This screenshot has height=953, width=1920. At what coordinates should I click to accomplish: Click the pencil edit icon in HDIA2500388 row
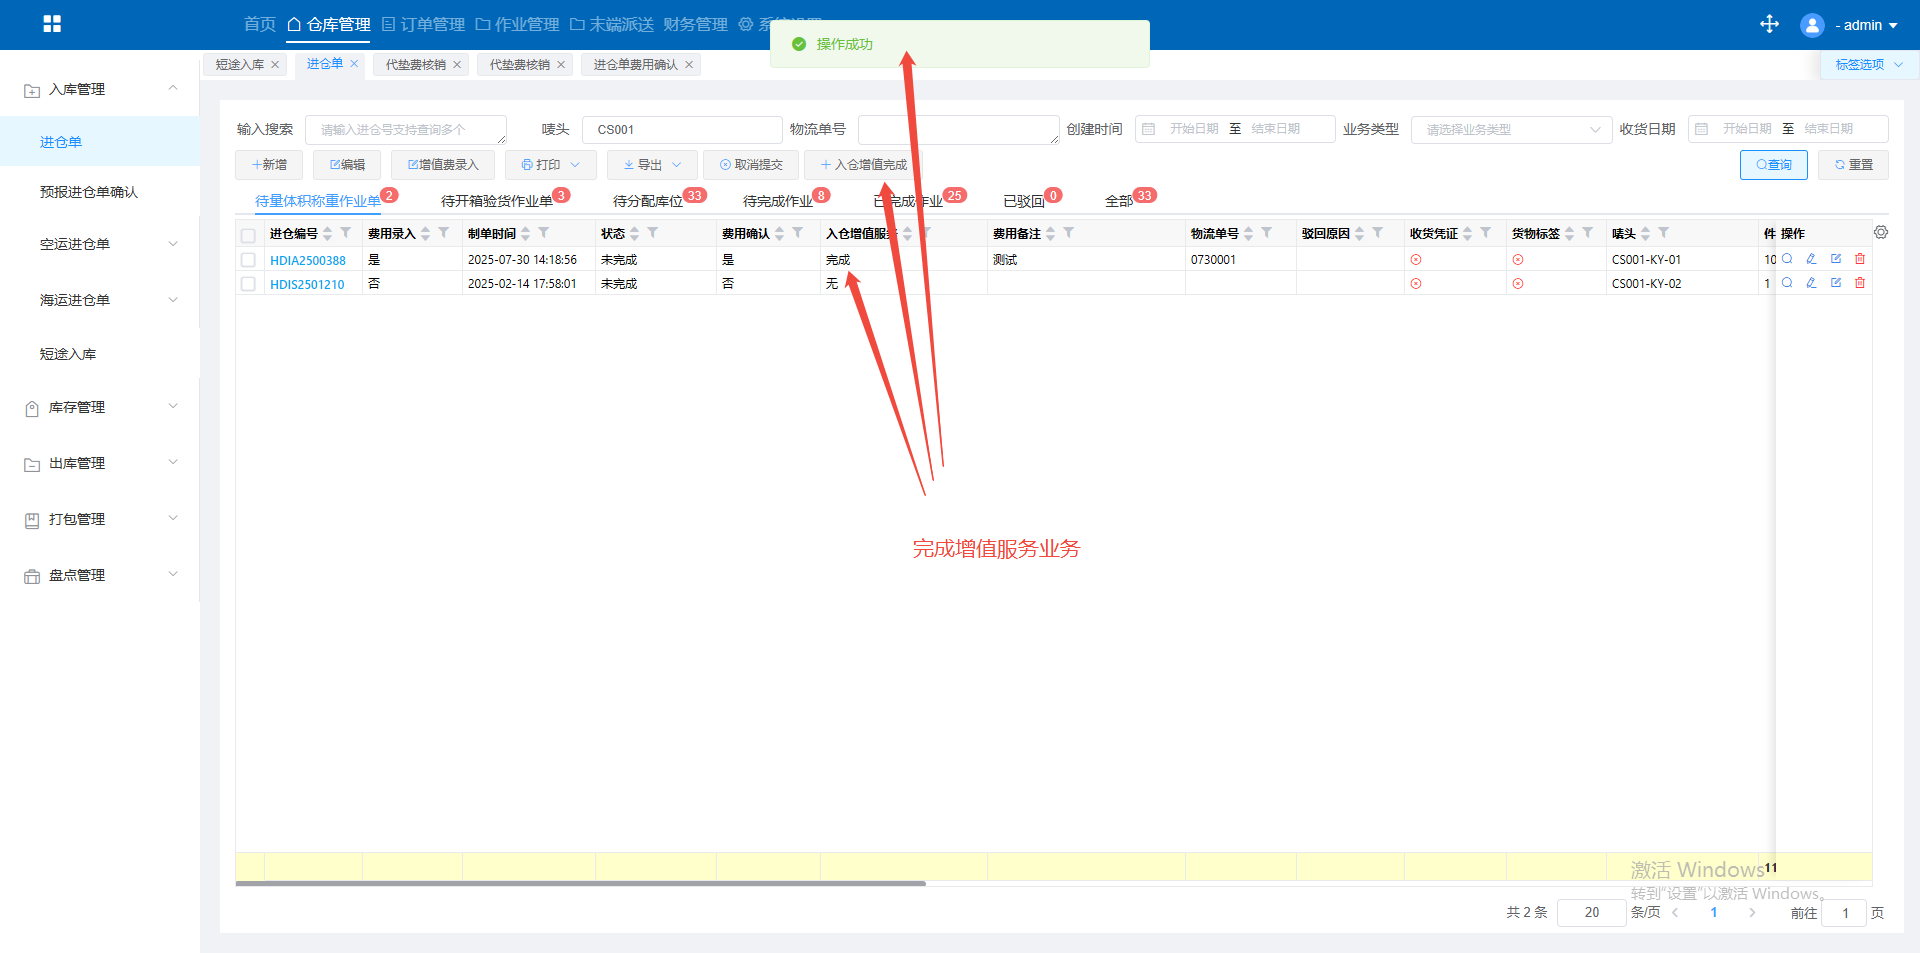tap(1811, 259)
